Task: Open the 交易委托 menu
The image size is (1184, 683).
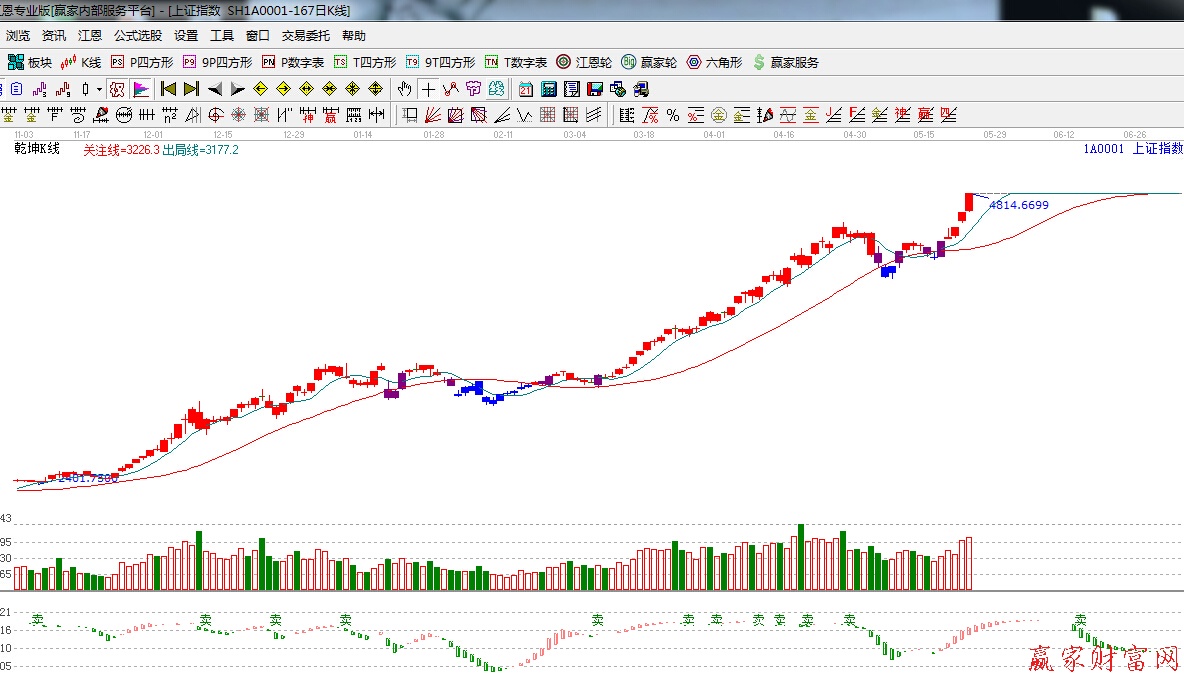Action: point(305,35)
